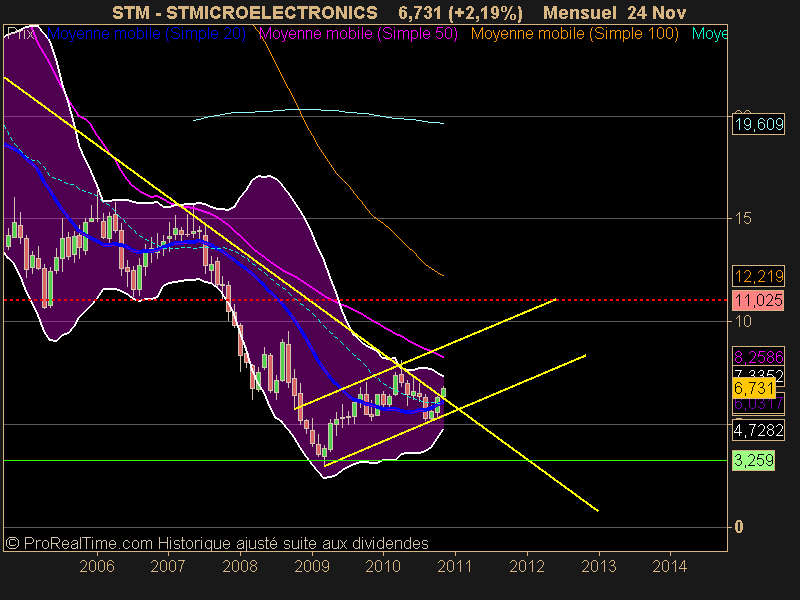Image resolution: width=800 pixels, height=600 pixels.
Task: Click the 10 price axis label
Action: [743, 321]
